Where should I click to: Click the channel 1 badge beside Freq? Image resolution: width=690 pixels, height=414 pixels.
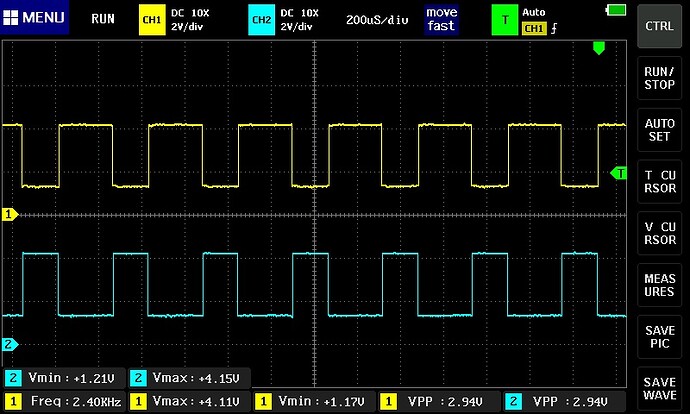pyautogui.click(x=13, y=401)
